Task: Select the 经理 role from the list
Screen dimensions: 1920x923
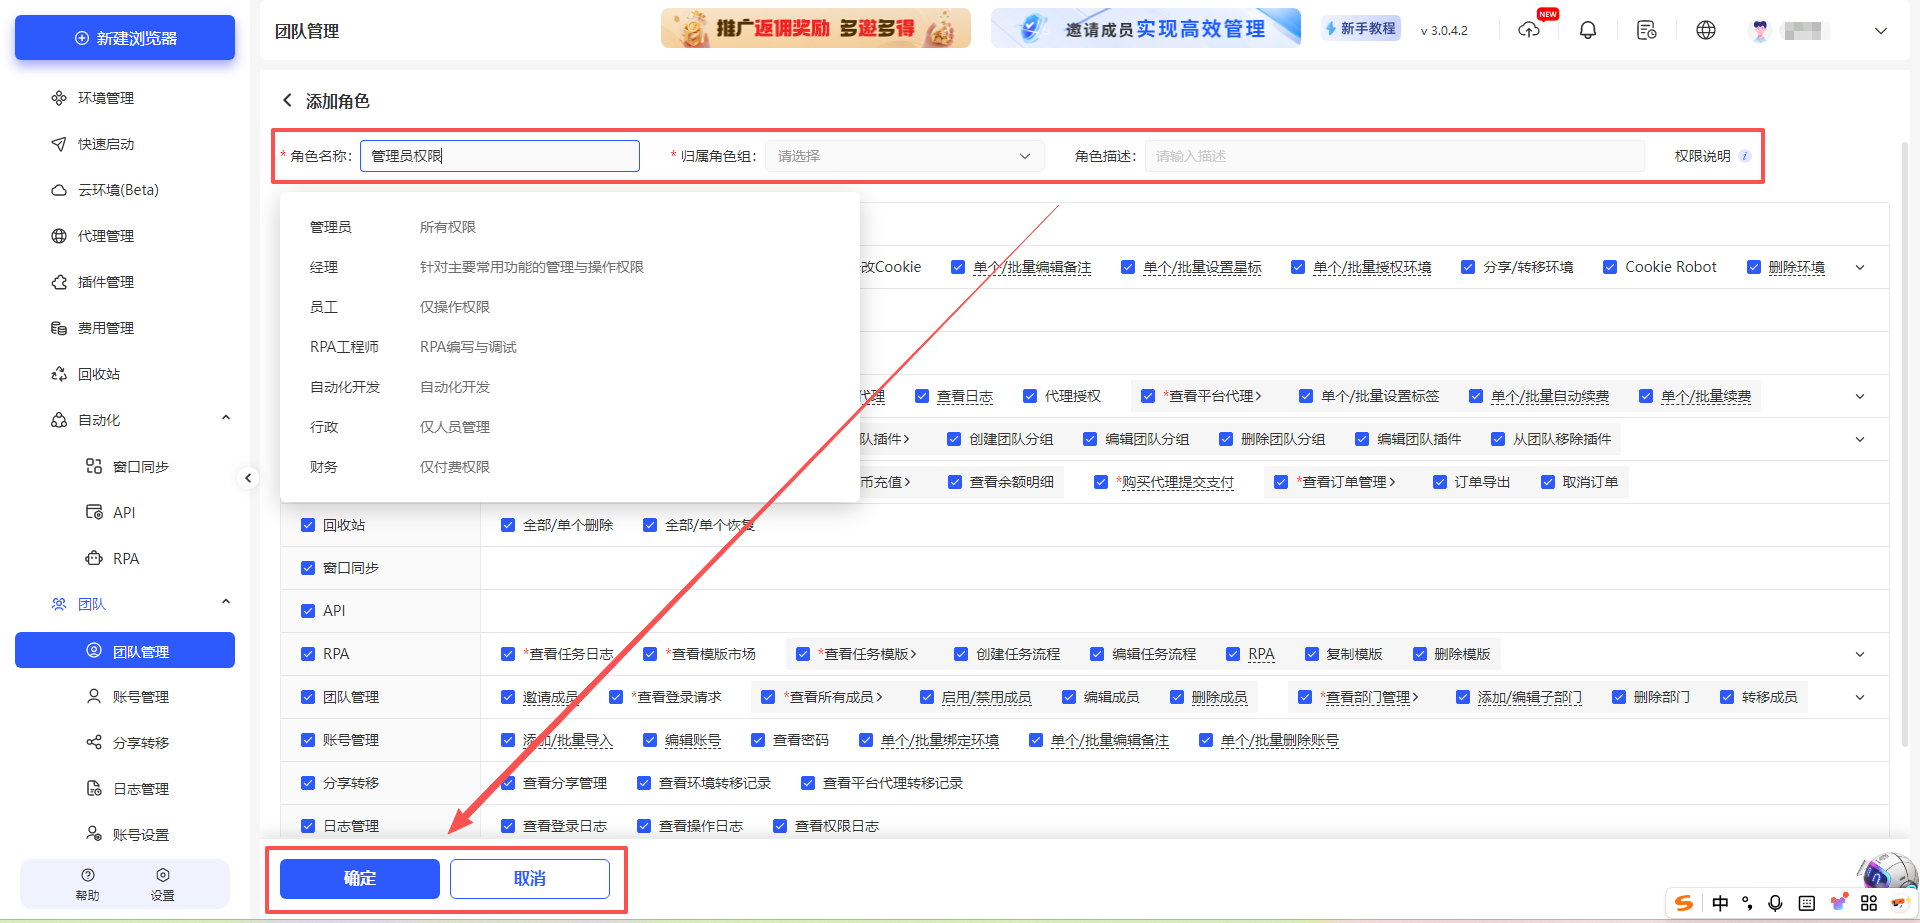Action: click(x=323, y=266)
